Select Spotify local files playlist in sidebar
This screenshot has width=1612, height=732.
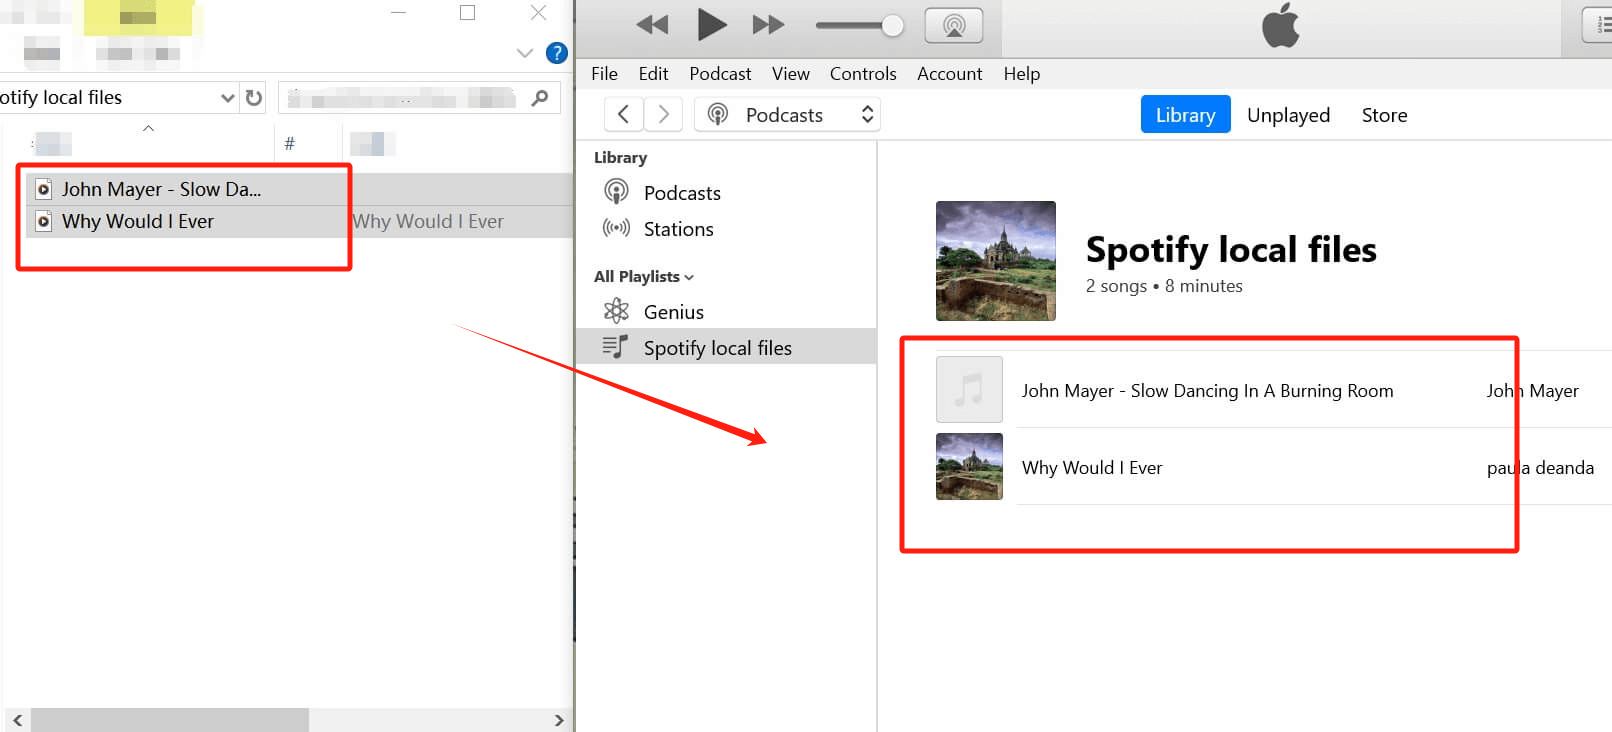(x=727, y=347)
